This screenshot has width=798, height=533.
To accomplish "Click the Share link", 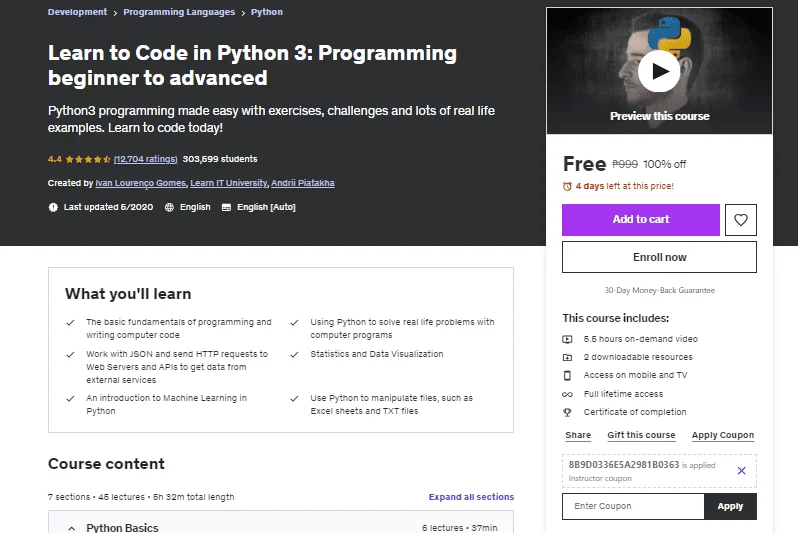I will (578, 435).
